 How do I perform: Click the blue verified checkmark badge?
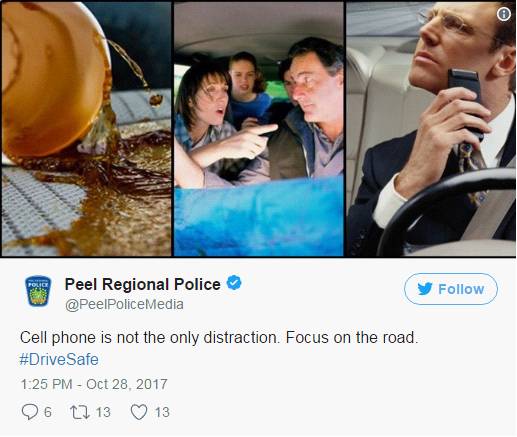234,283
